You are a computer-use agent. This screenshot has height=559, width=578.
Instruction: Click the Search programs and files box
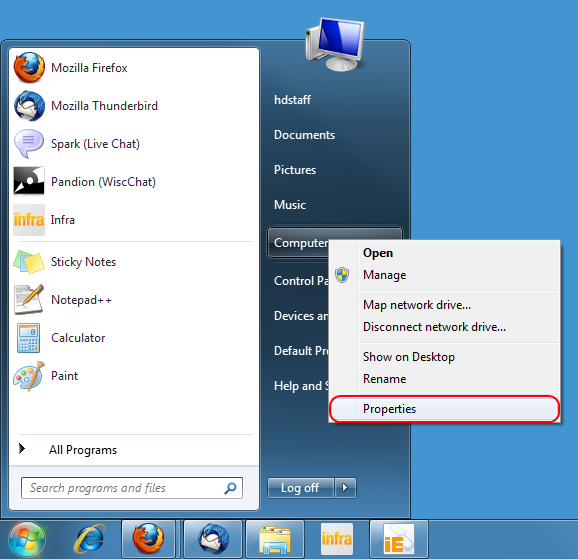[x=132, y=488]
